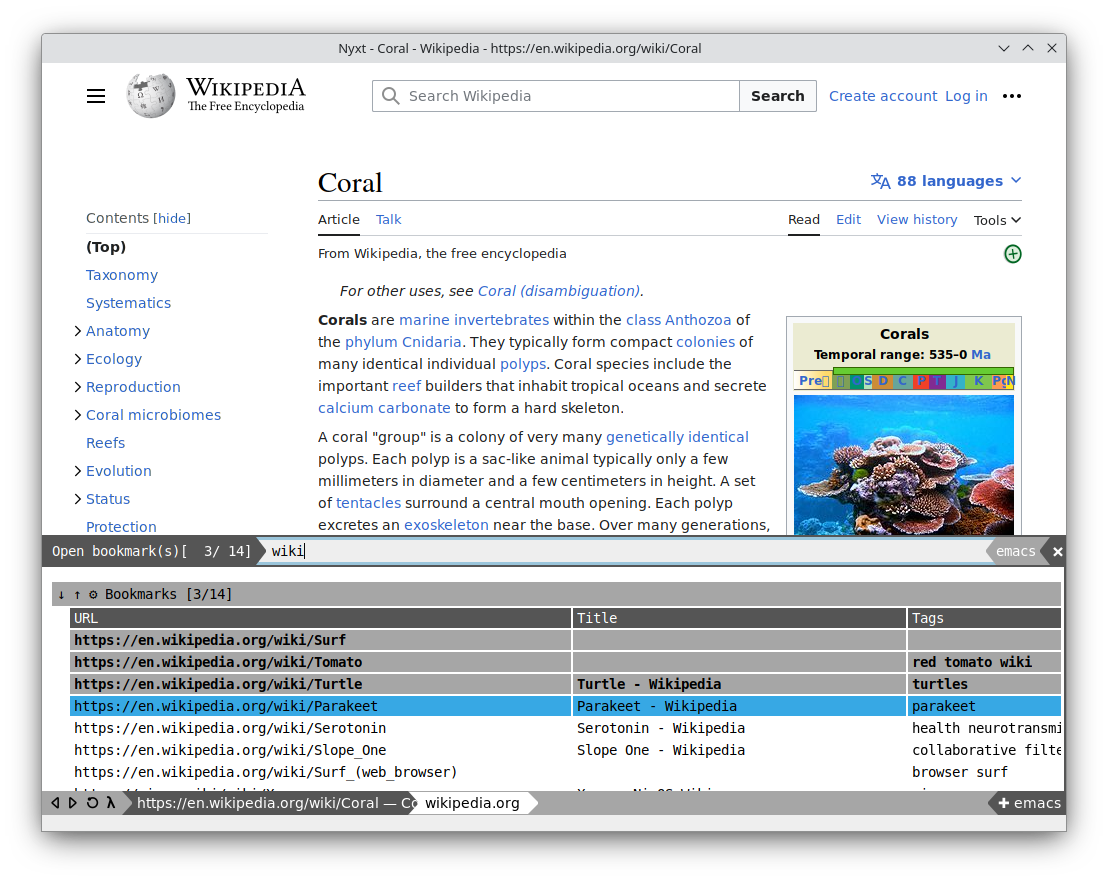Expand the Coral microbiomes contents entry
This screenshot has width=1108, height=881.
point(78,415)
